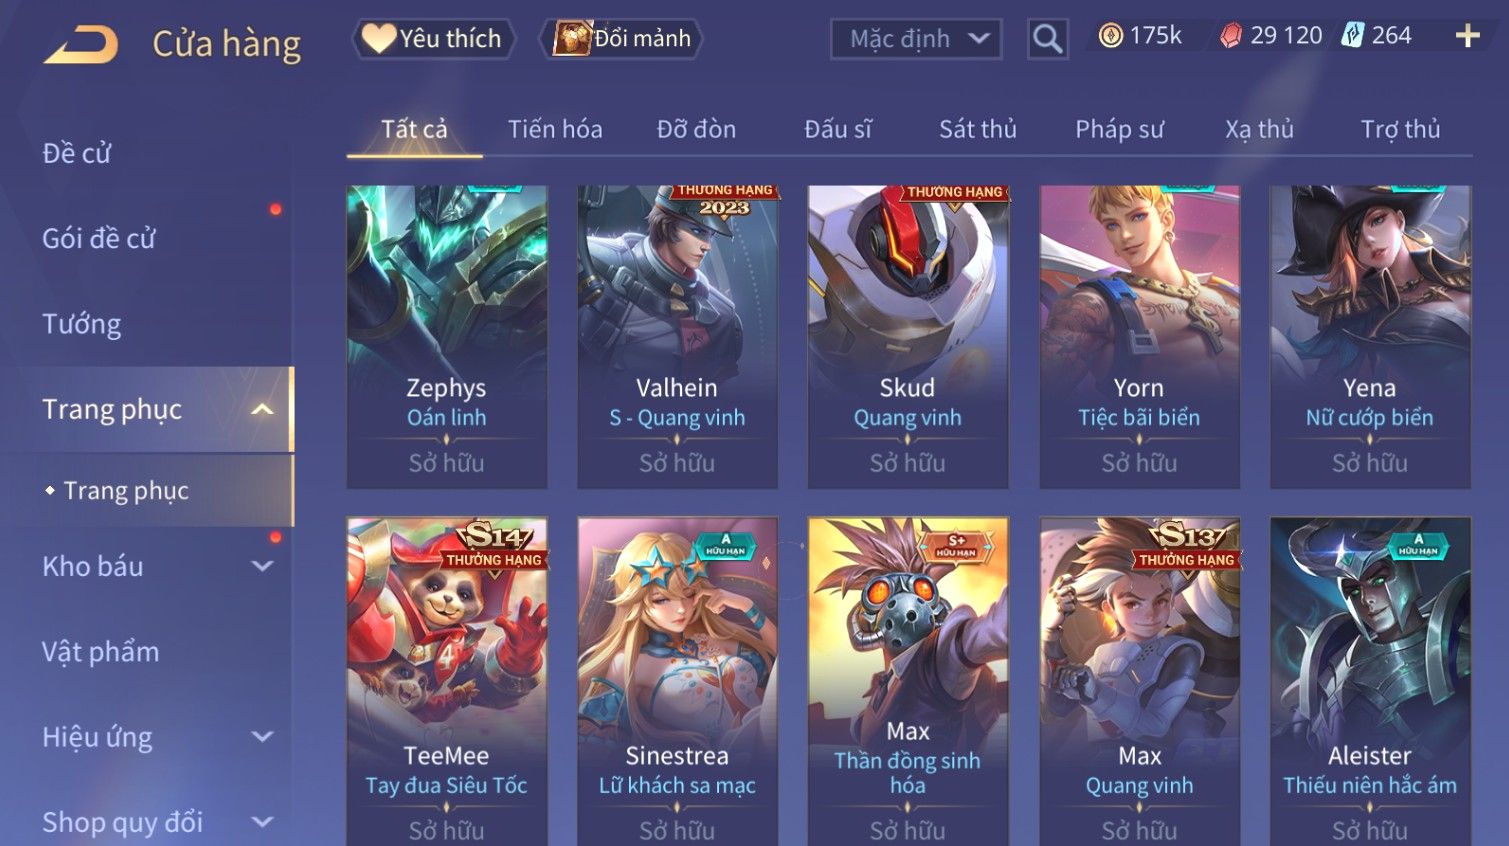Collapse the Trang phục sidebar section
Viewport: 1509px width, 846px height.
262,409
